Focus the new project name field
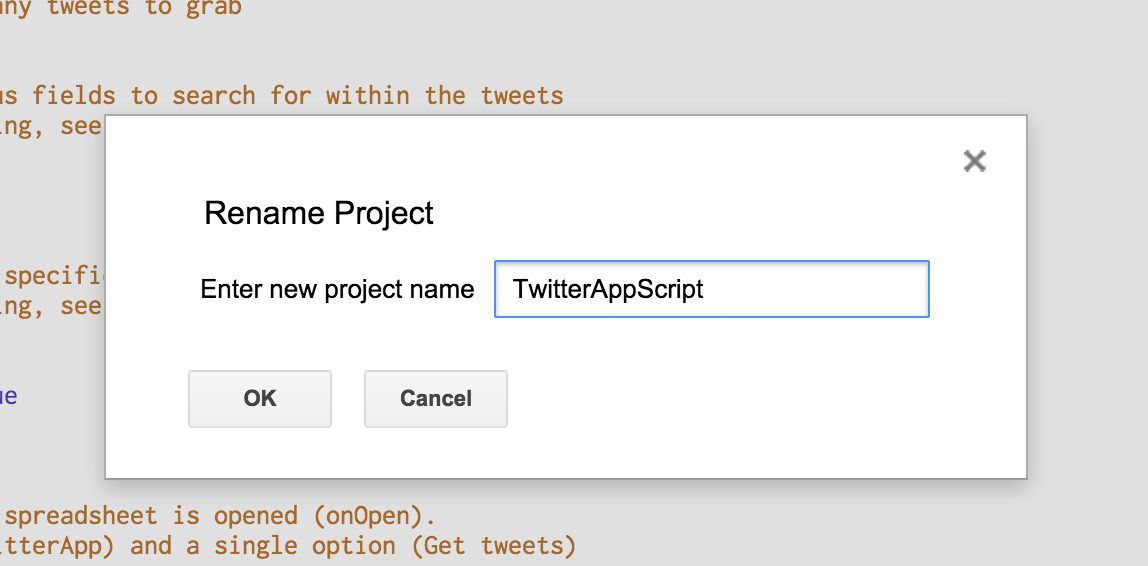Image resolution: width=1148 pixels, height=566 pixels. pyautogui.click(x=711, y=290)
